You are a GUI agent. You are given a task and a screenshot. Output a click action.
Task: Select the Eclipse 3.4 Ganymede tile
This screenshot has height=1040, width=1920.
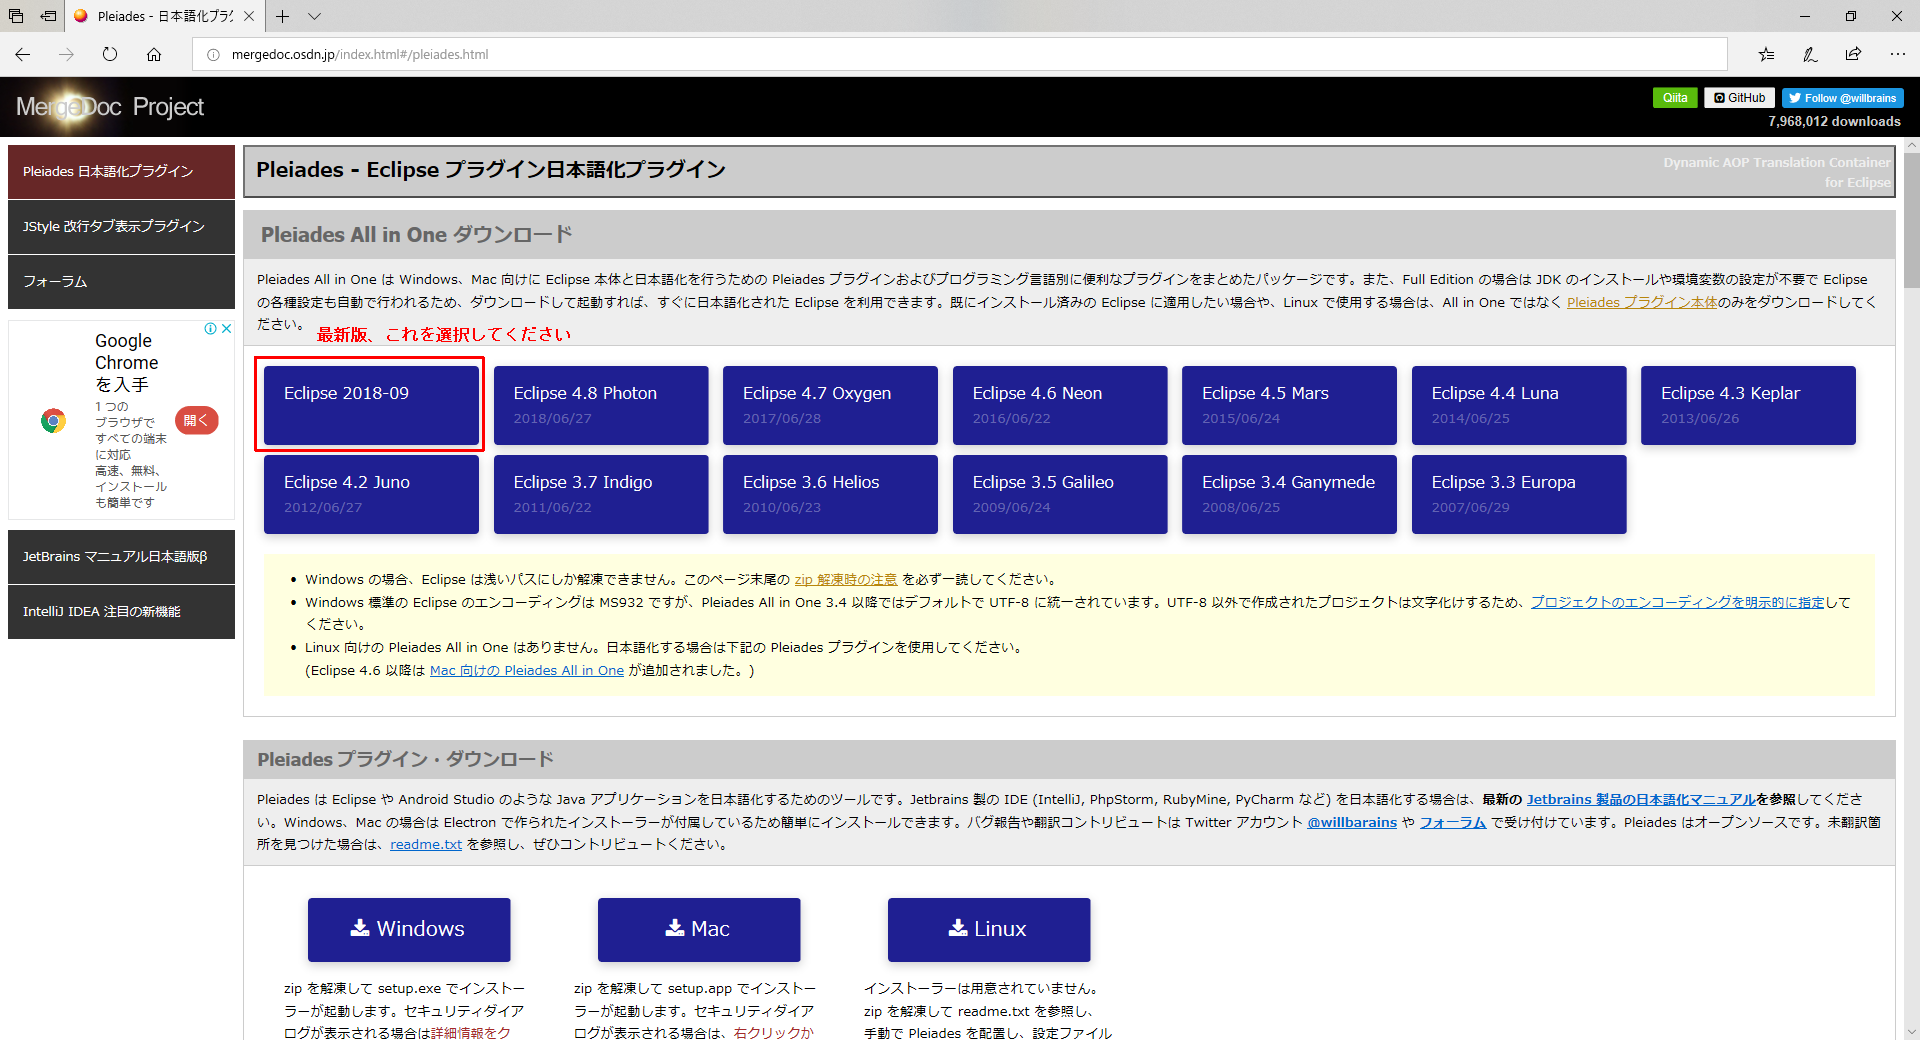(x=1289, y=494)
